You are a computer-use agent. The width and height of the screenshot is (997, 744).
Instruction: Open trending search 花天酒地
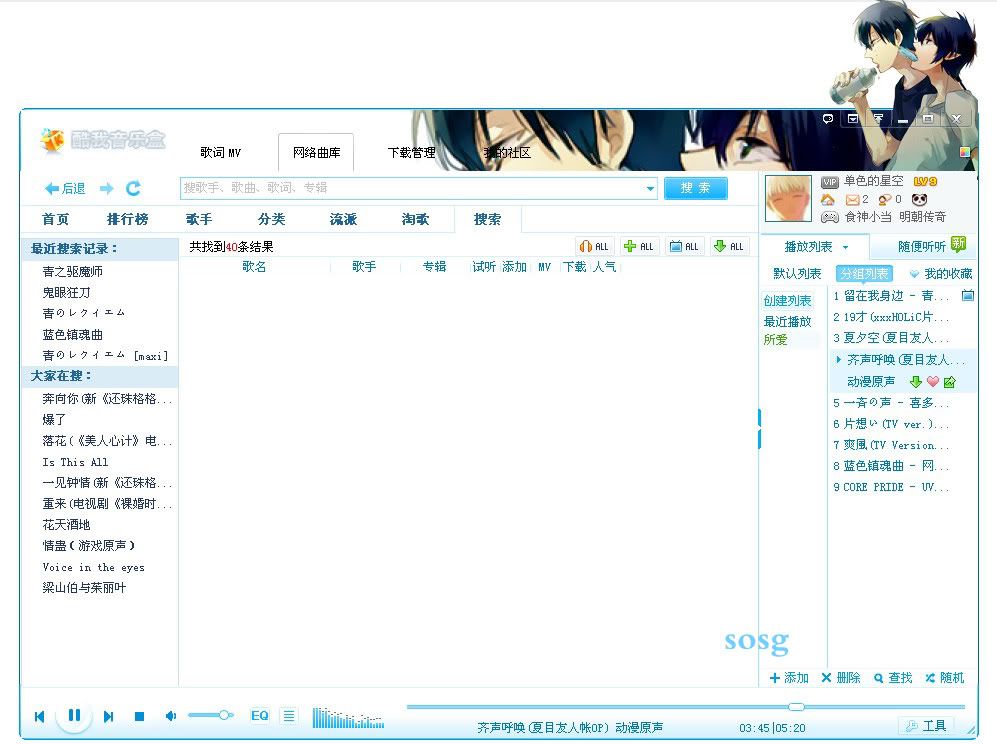66,525
